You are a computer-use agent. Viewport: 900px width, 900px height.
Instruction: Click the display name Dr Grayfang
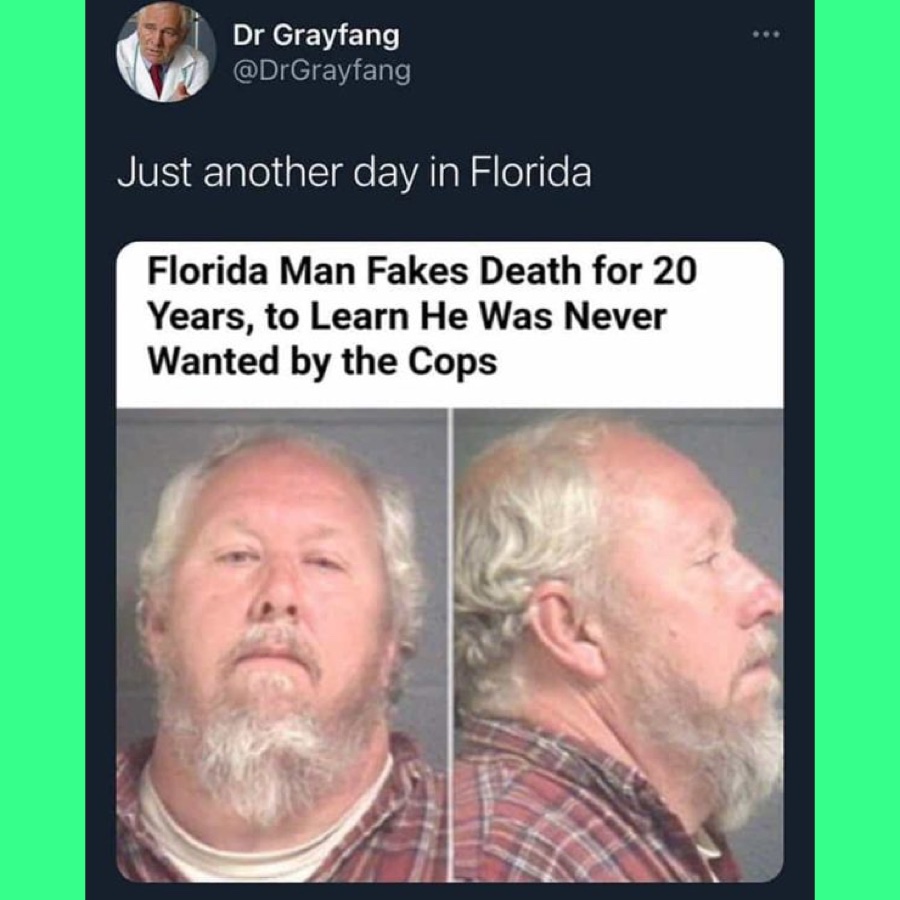[316, 36]
